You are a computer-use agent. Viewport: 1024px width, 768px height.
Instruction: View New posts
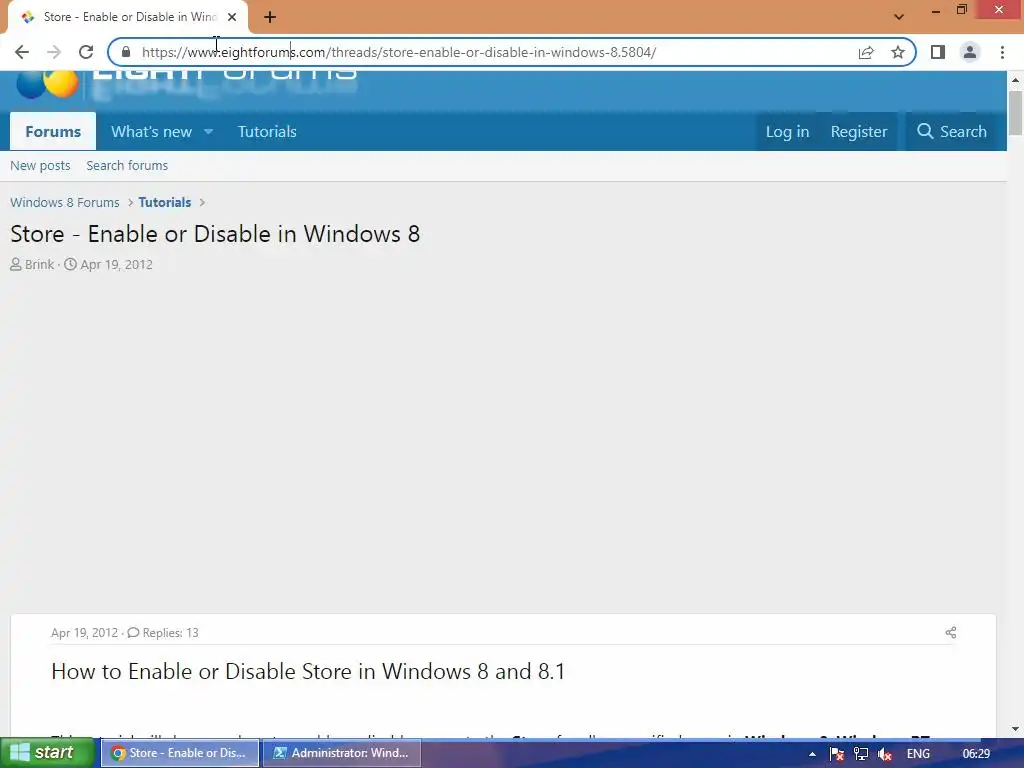[x=40, y=166]
